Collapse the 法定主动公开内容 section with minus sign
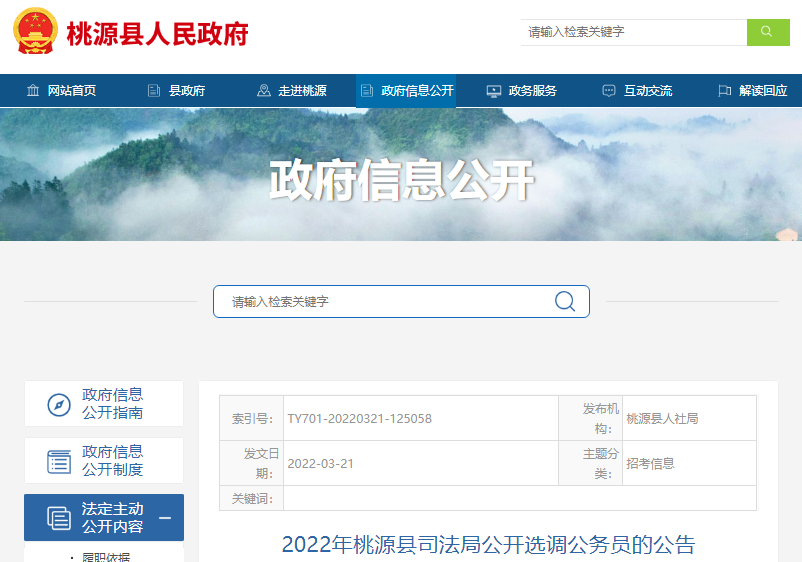Screen dimensions: 802x562 point(165,518)
